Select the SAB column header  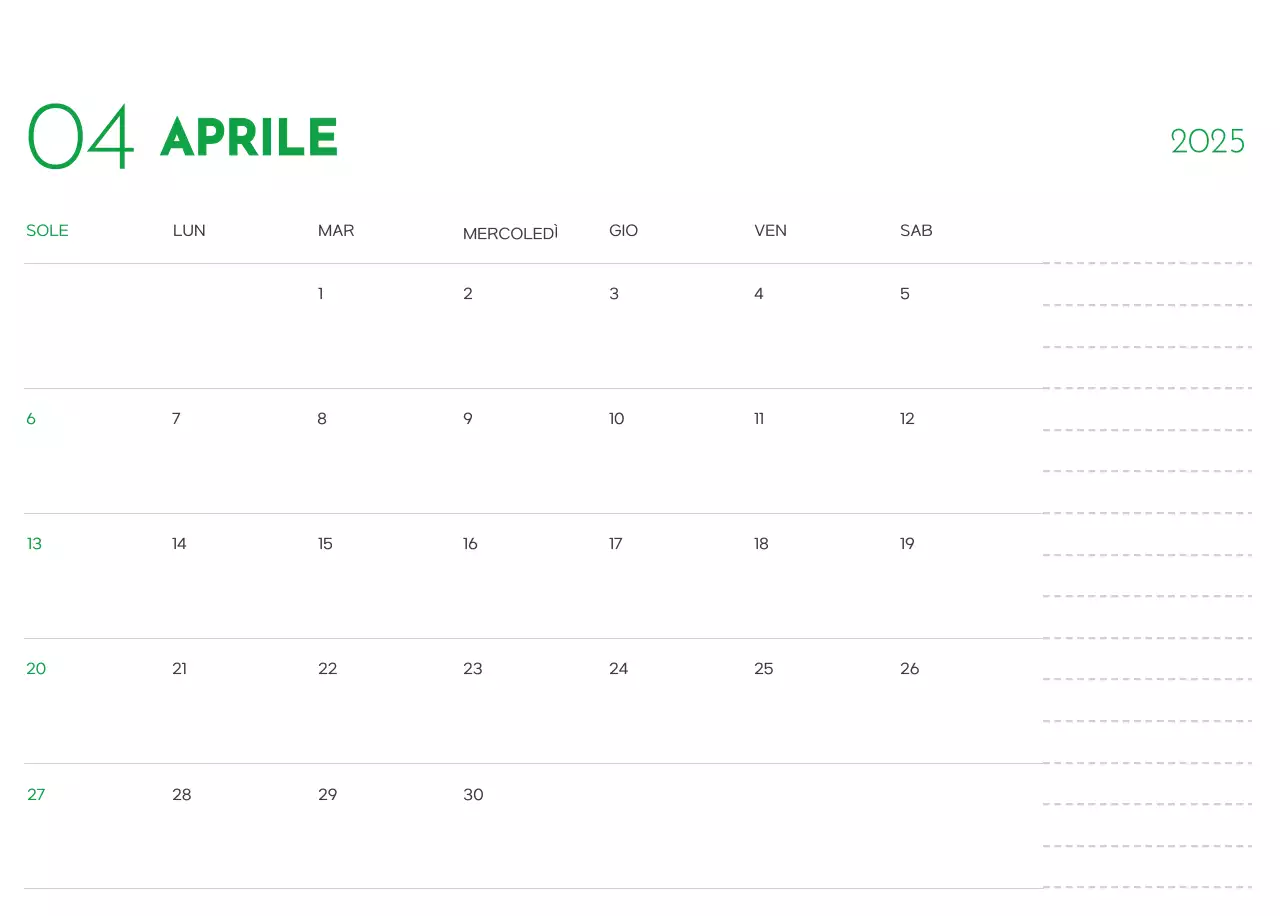(x=916, y=231)
